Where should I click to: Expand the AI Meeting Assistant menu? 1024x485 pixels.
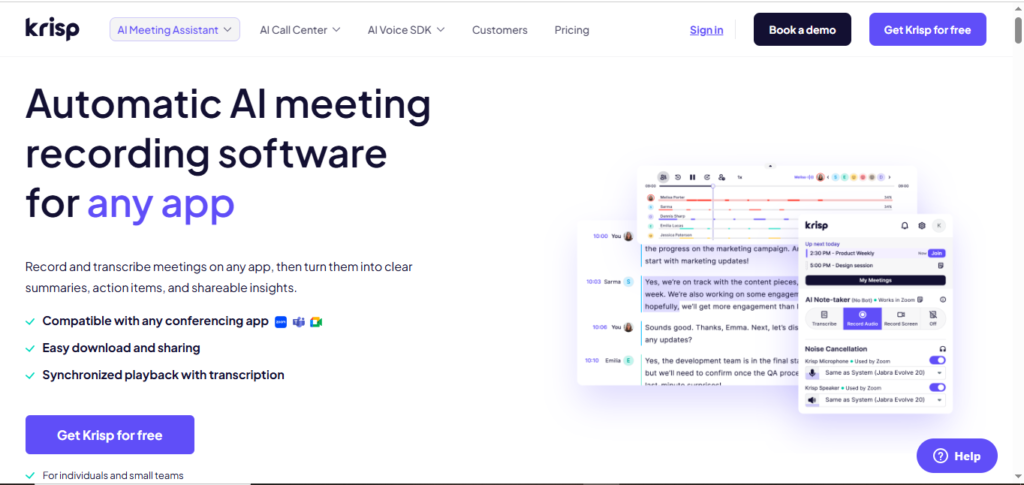coord(175,30)
